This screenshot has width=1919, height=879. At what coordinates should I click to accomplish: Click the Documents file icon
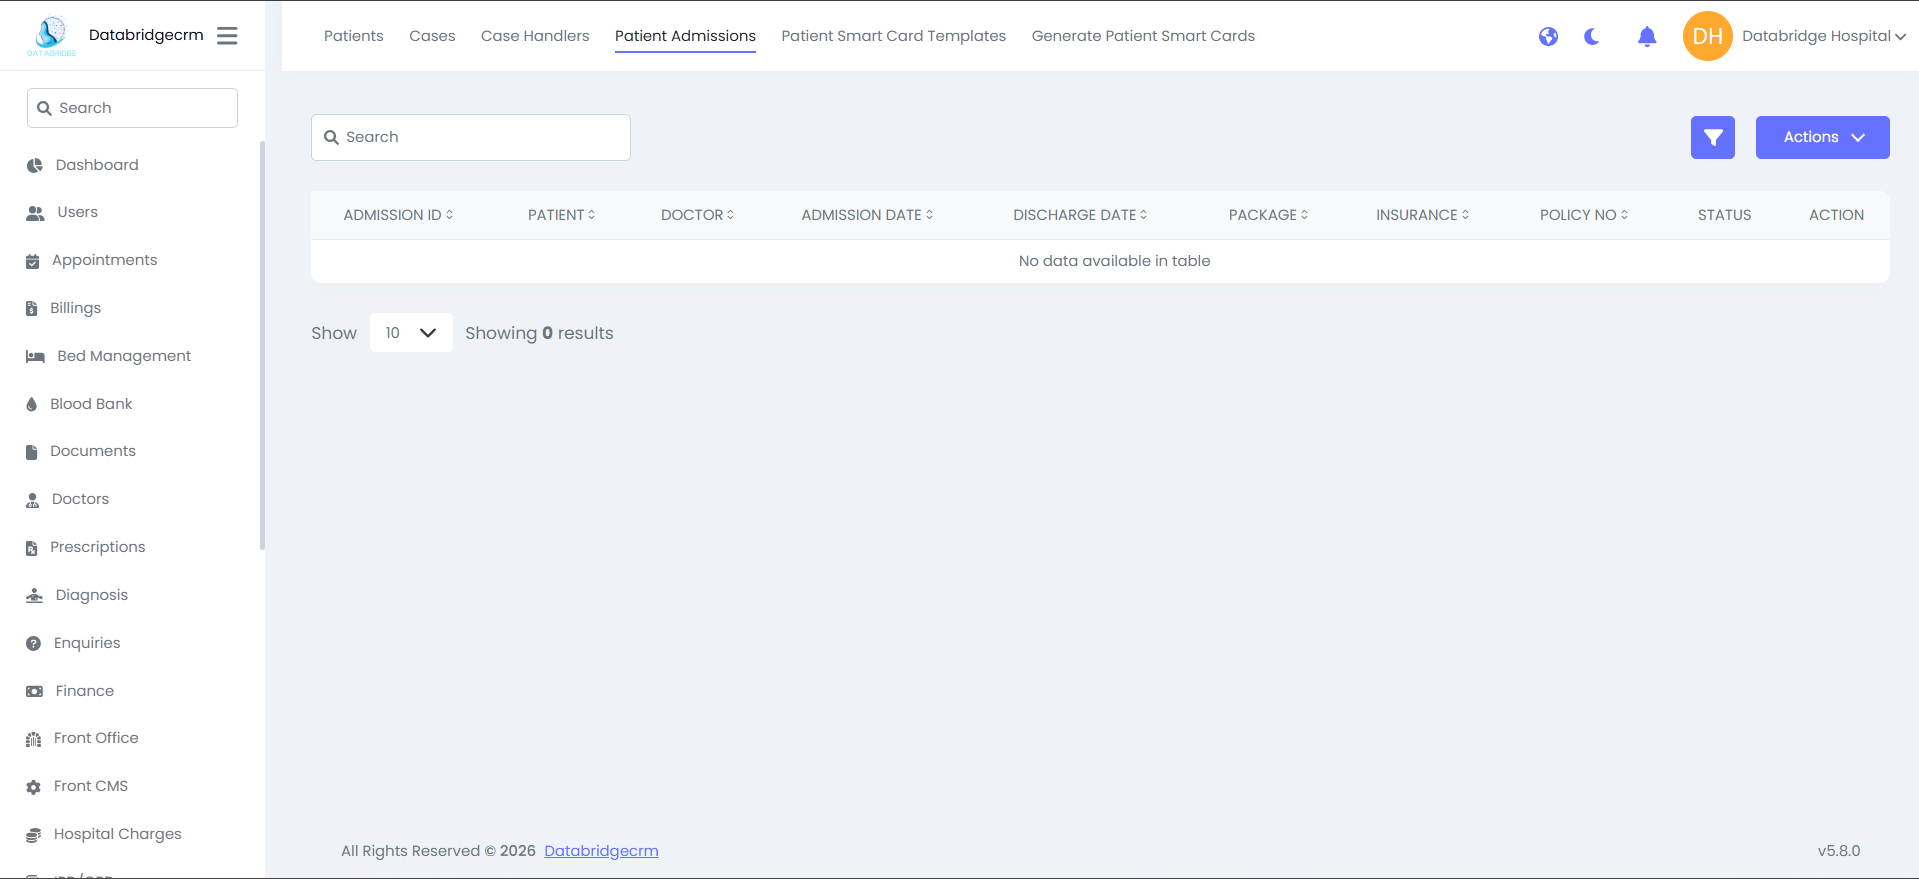(x=32, y=452)
